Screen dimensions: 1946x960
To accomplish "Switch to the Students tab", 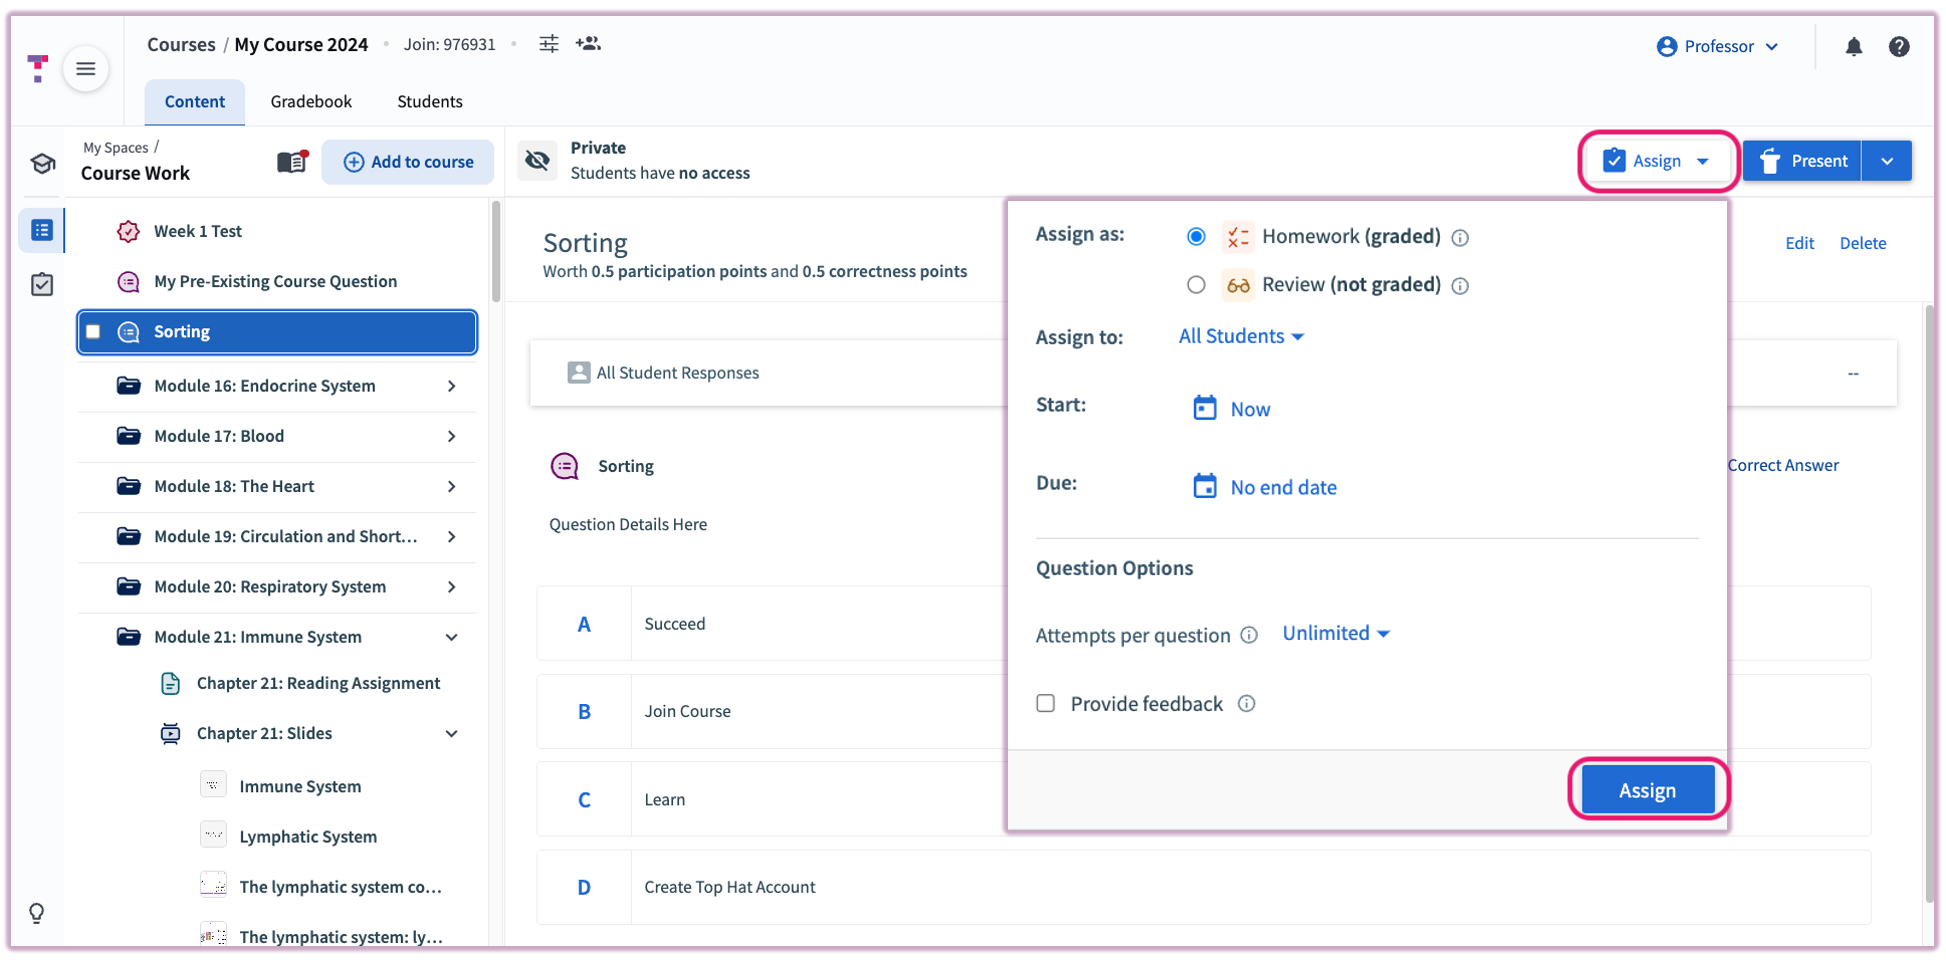I will click(429, 101).
